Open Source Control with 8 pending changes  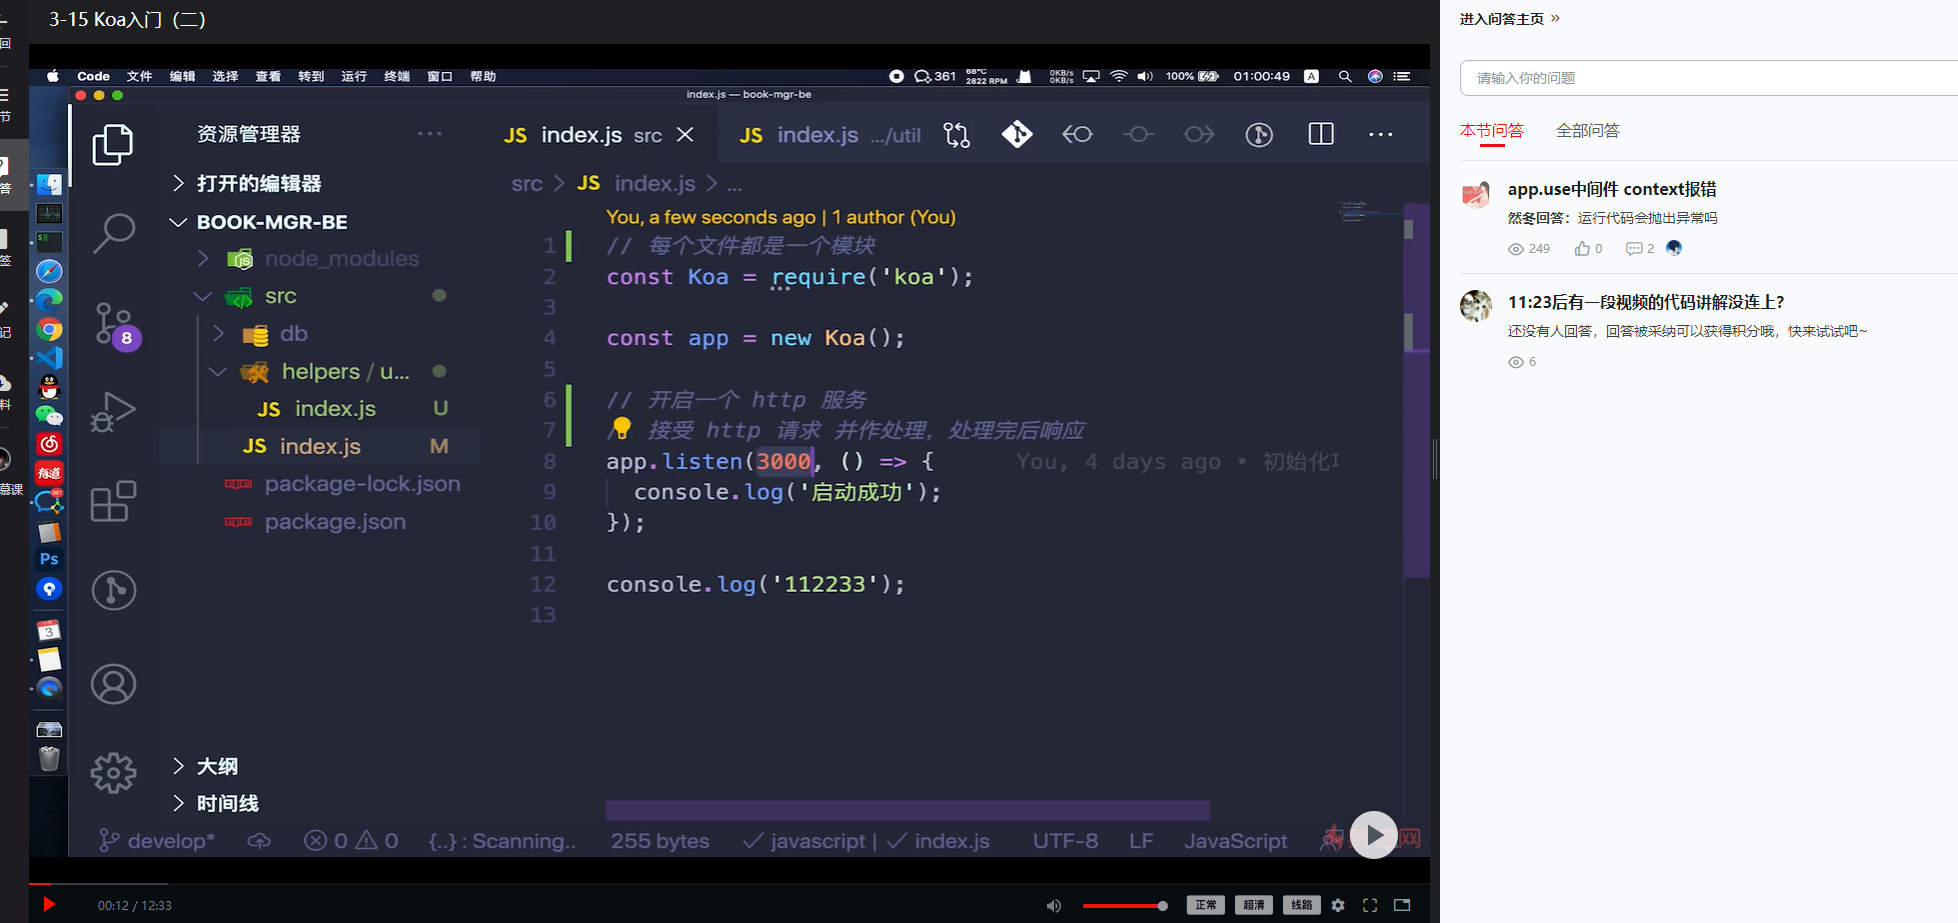click(x=117, y=325)
